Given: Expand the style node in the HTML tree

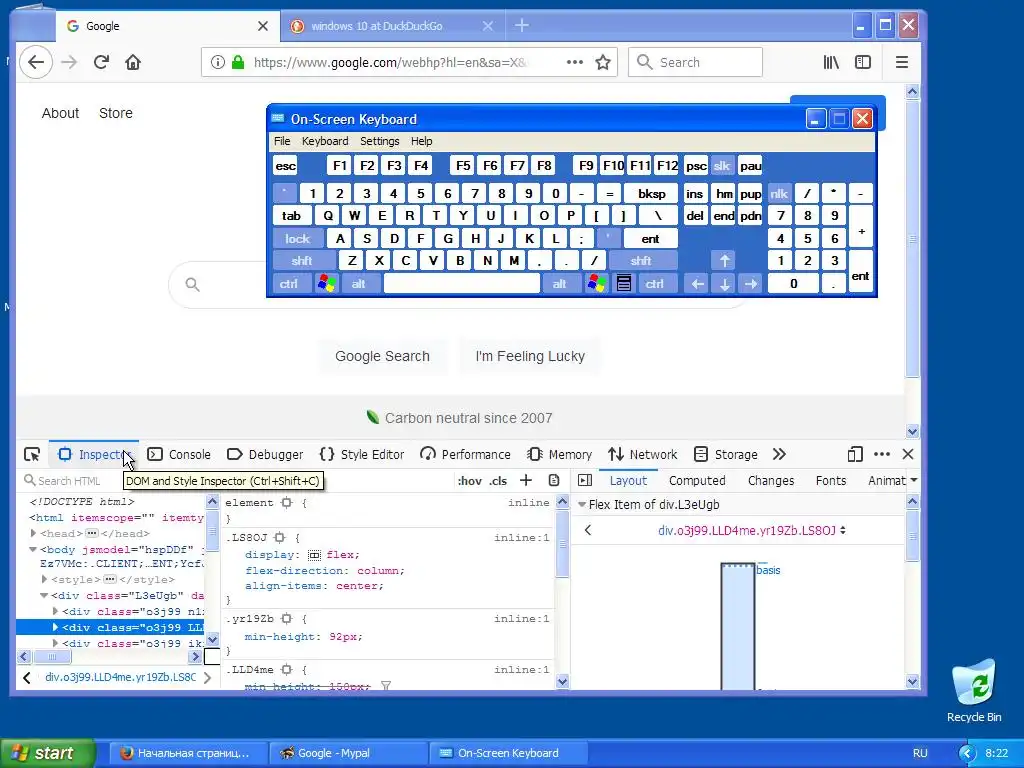Looking at the screenshot, I should [44, 579].
